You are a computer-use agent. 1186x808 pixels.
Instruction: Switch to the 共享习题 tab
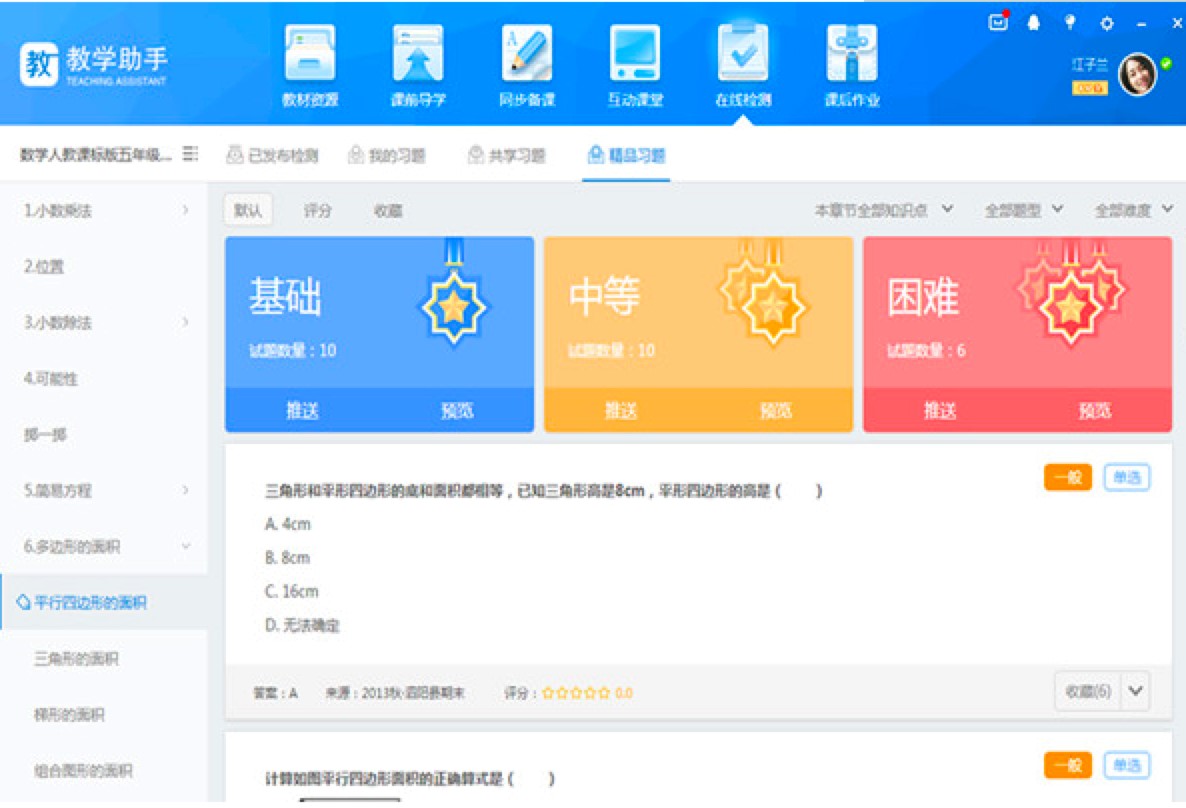tap(508, 155)
